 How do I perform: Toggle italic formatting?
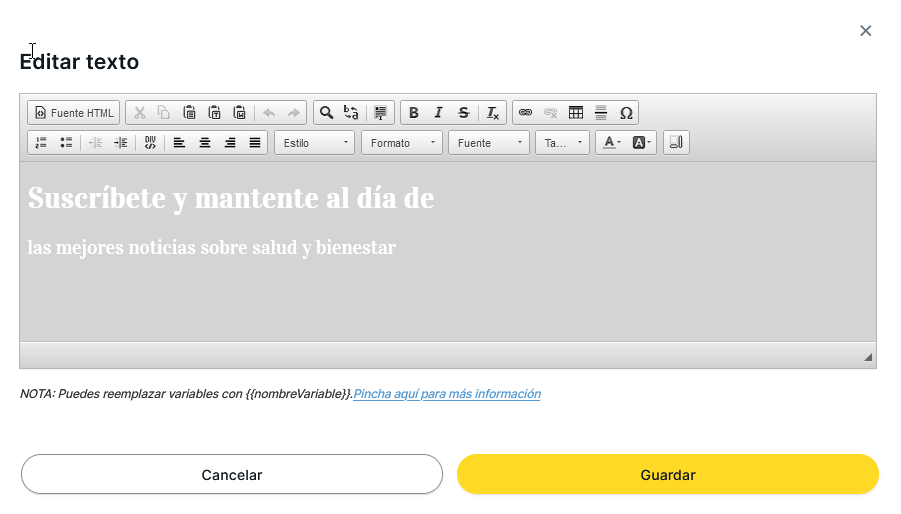coord(438,113)
